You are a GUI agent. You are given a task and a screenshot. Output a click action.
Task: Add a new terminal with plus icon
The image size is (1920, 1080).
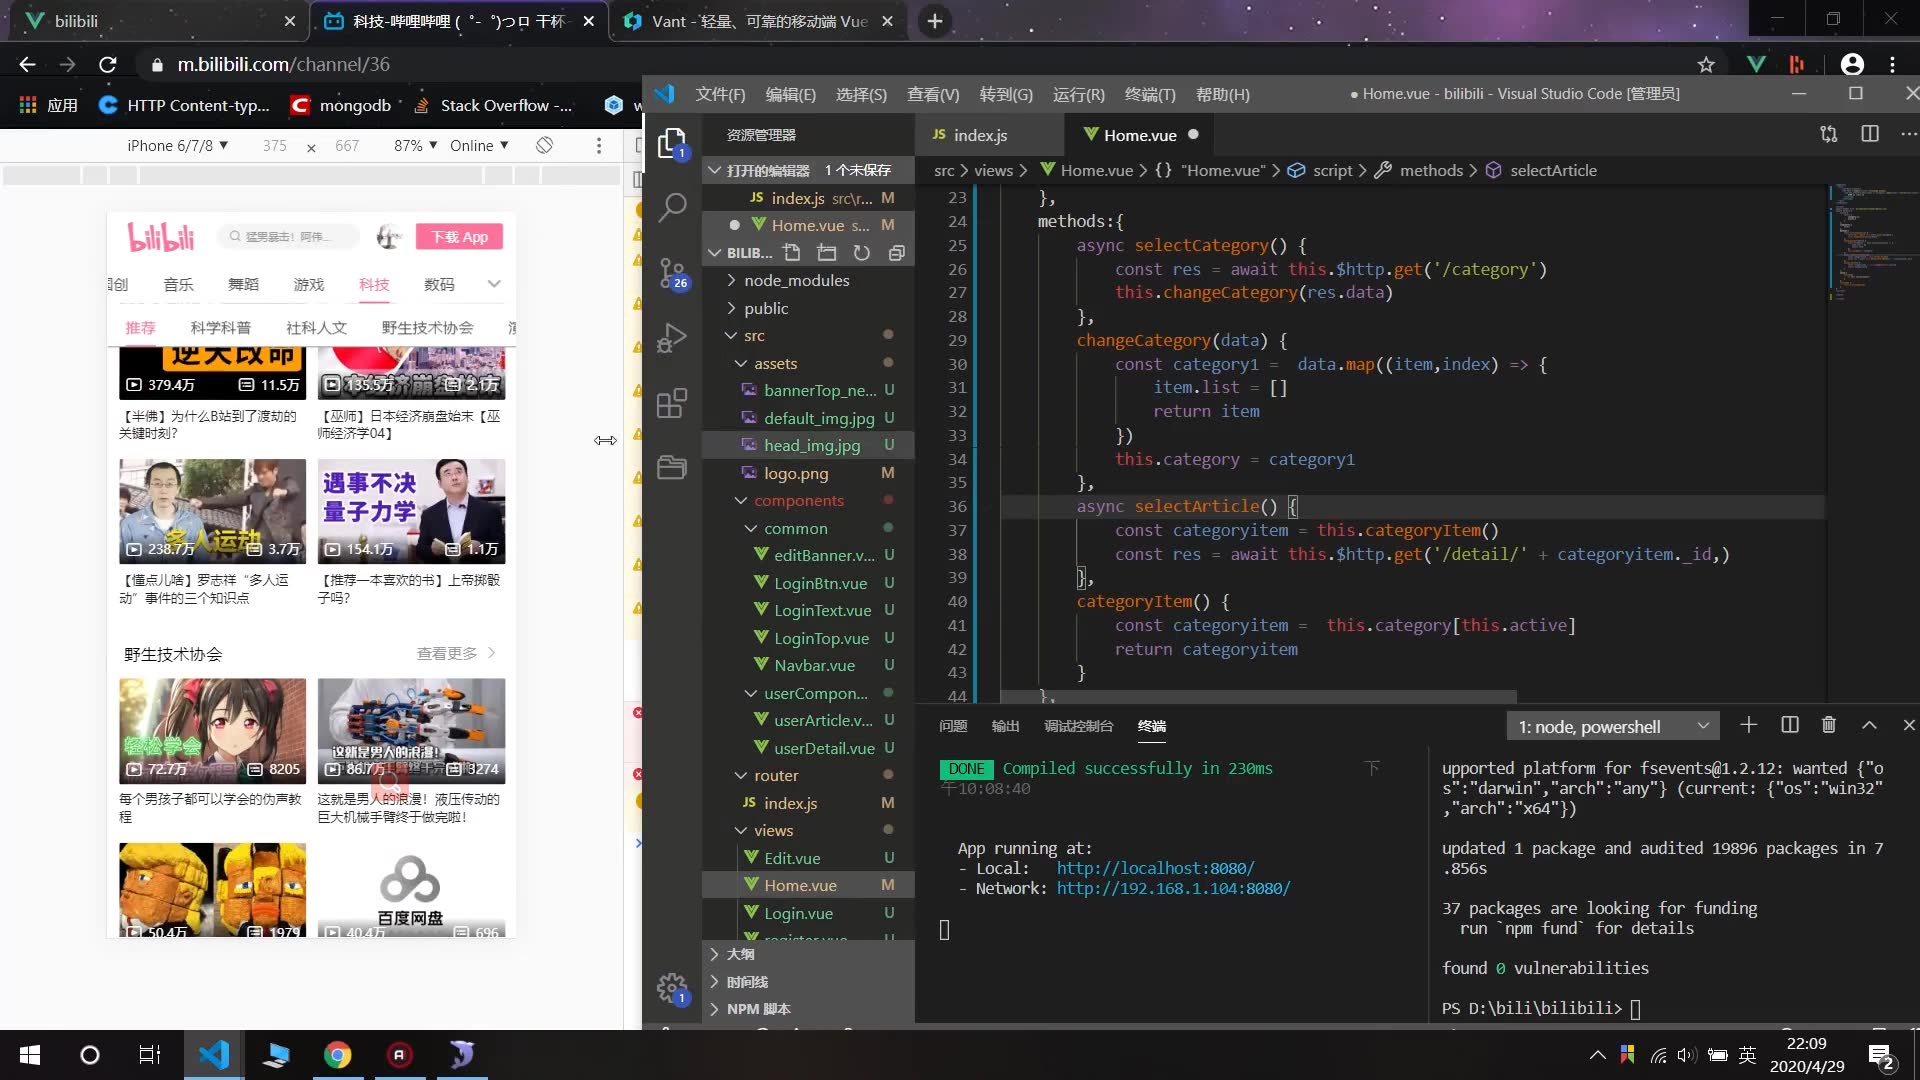pos(1748,725)
